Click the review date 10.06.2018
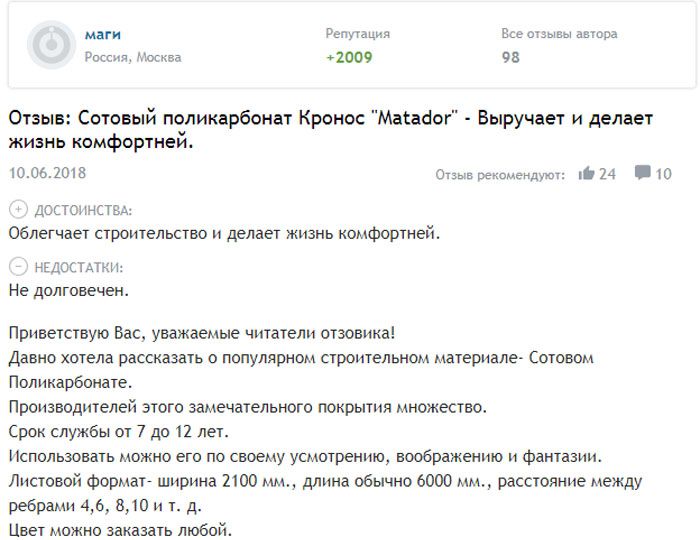Image resolution: width=700 pixels, height=540 pixels. point(47,173)
